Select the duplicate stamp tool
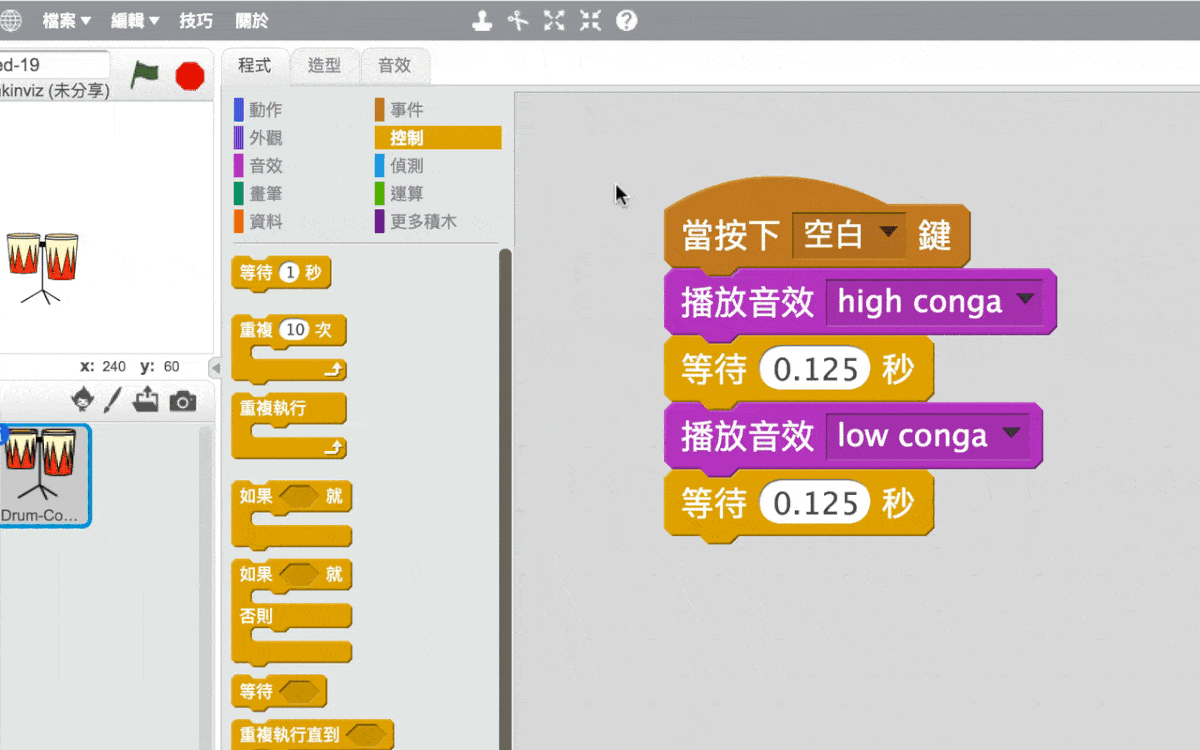Image resolution: width=1200 pixels, height=750 pixels. [482, 20]
